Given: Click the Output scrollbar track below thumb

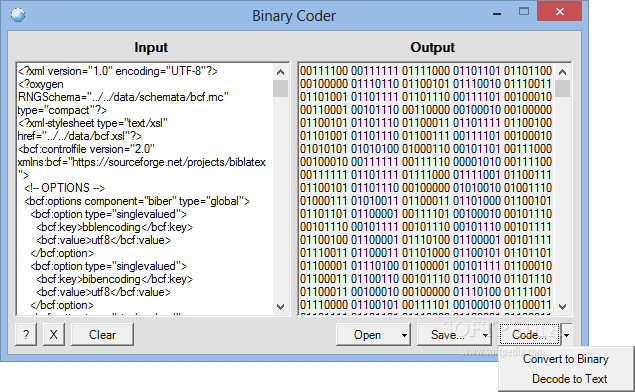Looking at the screenshot, I should pos(562,198).
